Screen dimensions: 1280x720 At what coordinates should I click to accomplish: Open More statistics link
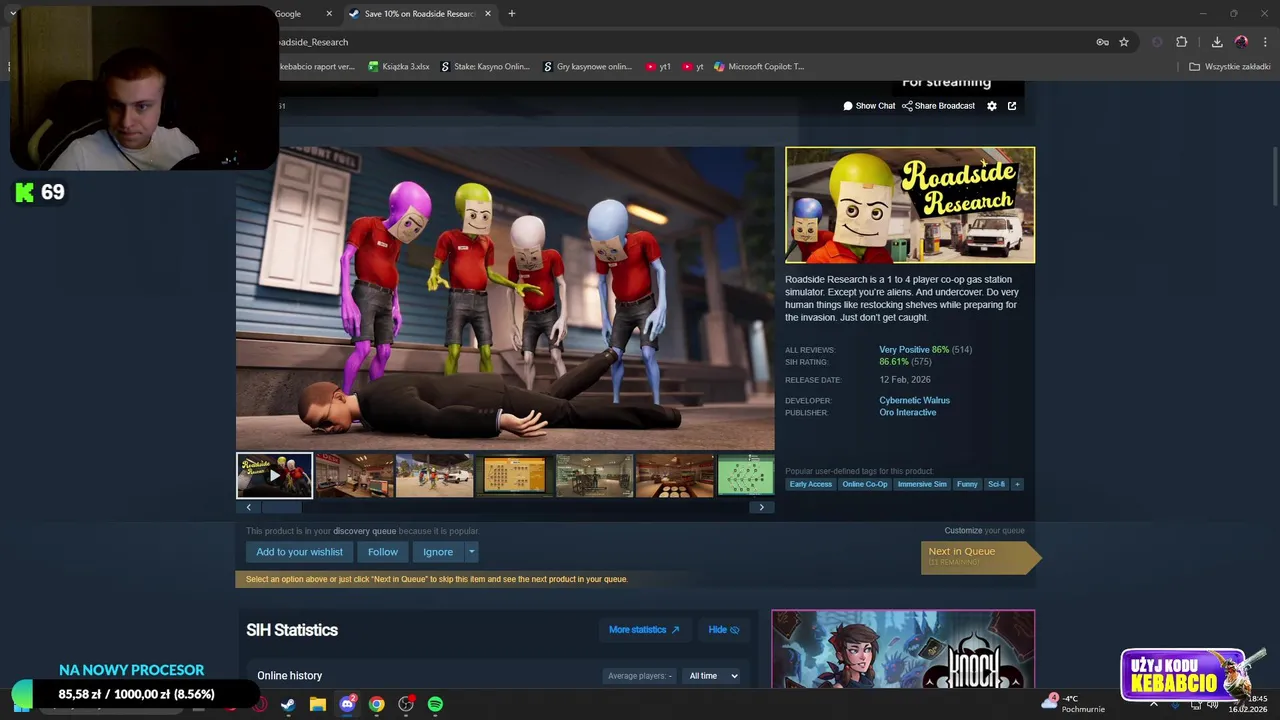point(644,630)
